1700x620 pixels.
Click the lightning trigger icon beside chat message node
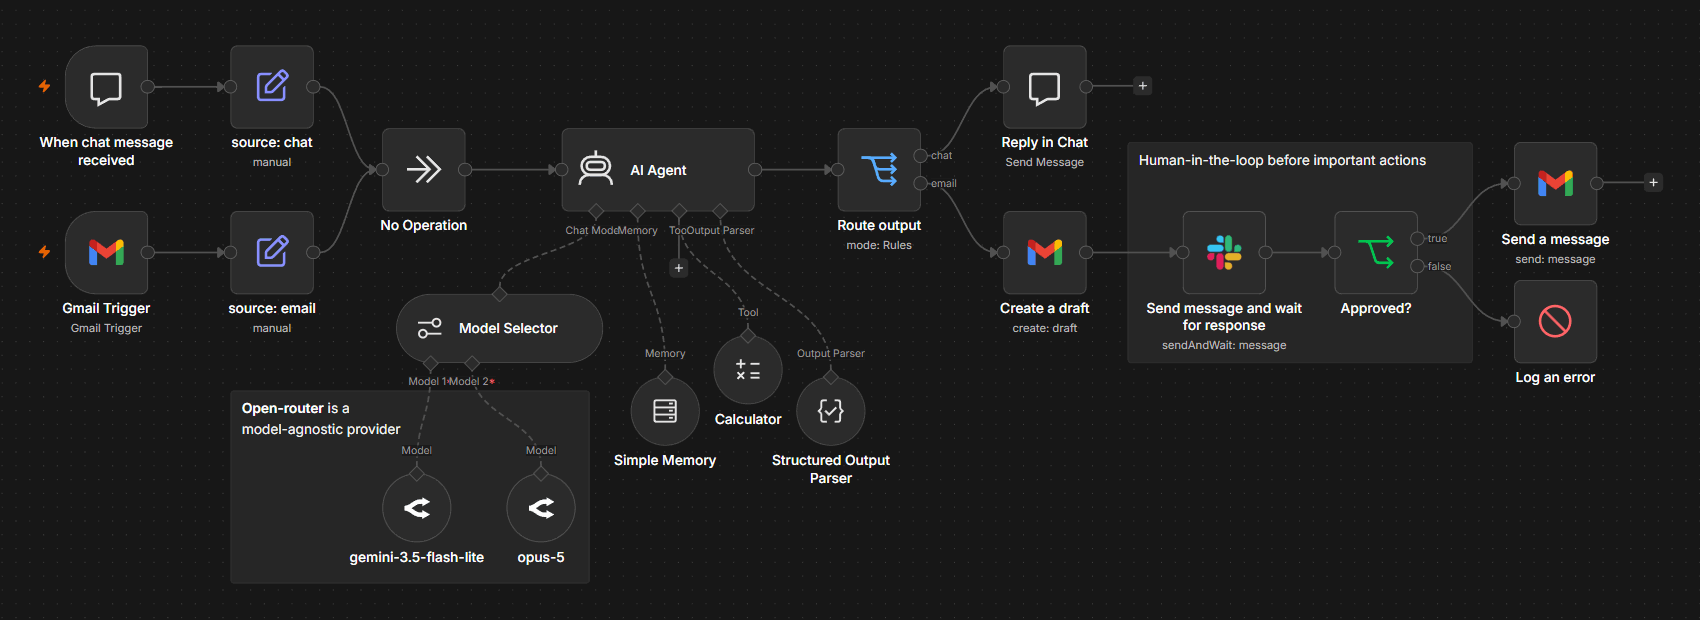(44, 86)
